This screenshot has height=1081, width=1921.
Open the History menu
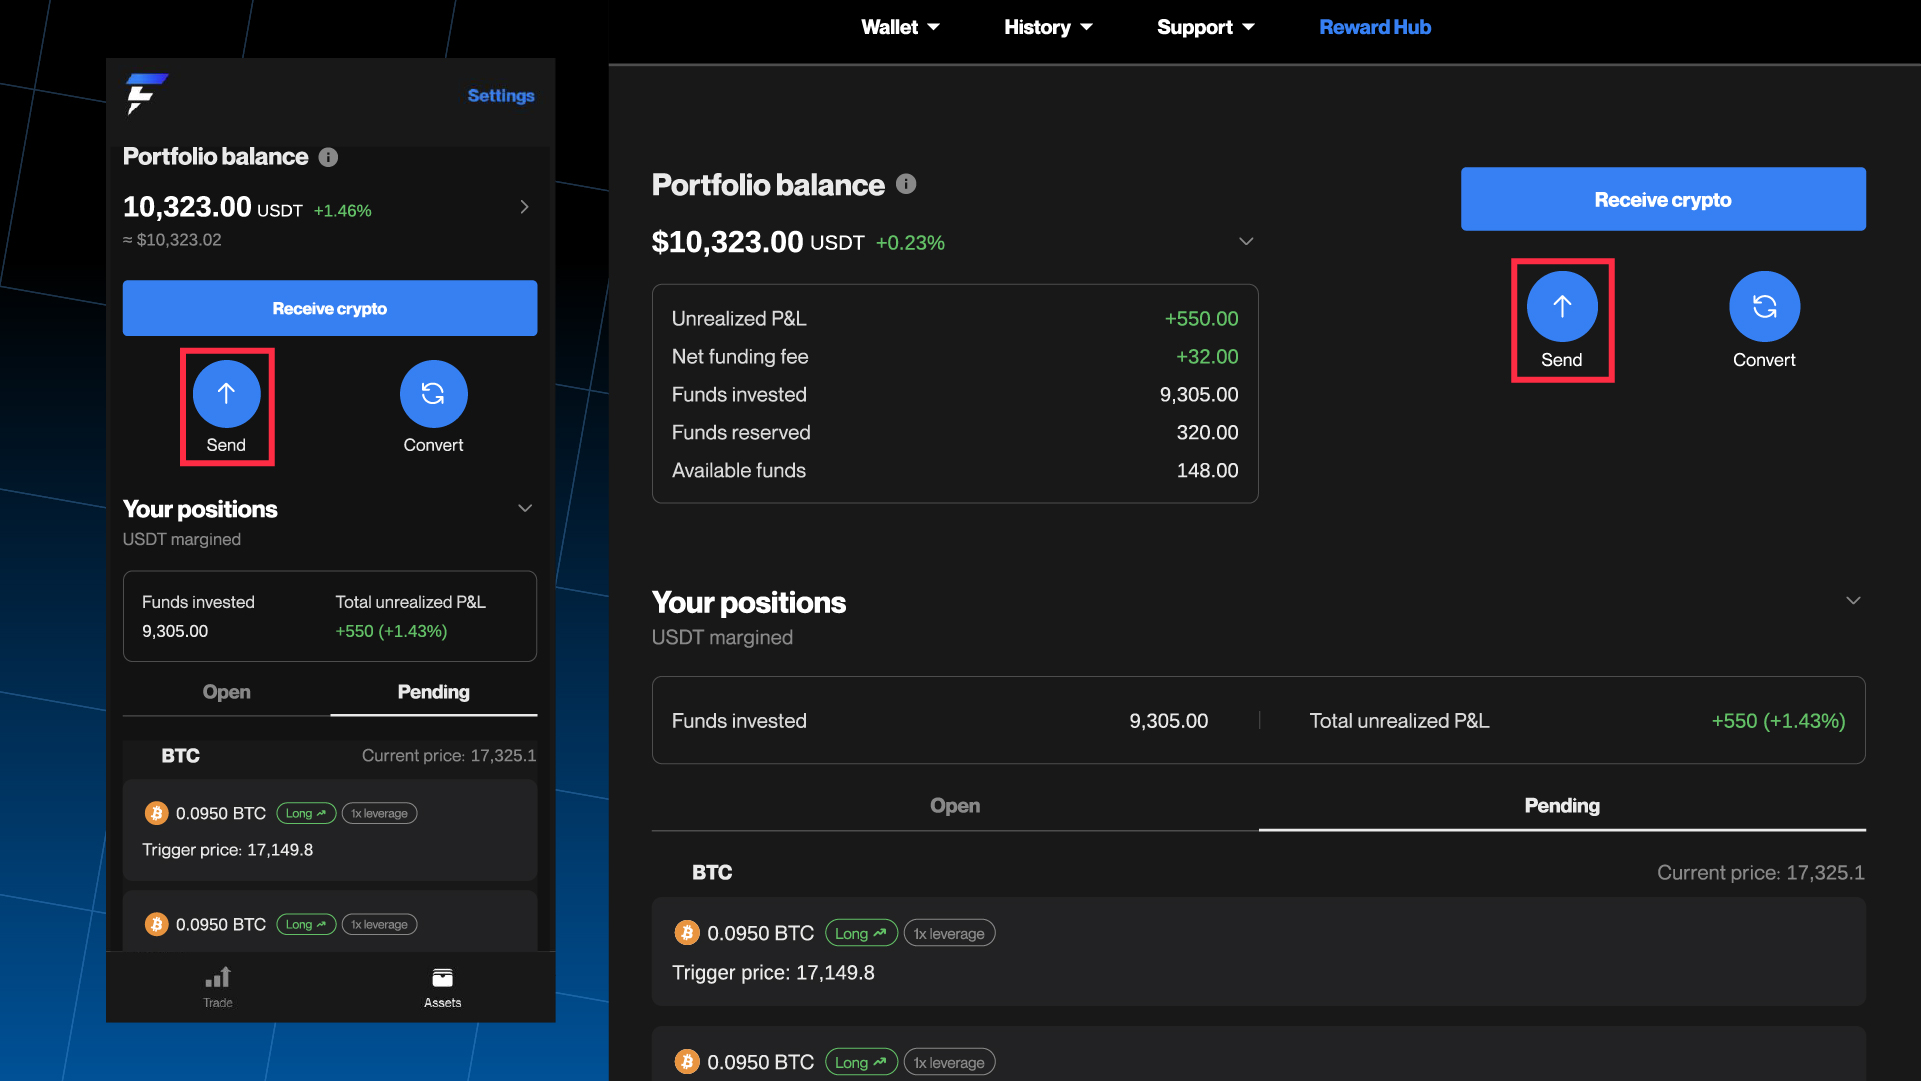pyautogui.click(x=1046, y=27)
